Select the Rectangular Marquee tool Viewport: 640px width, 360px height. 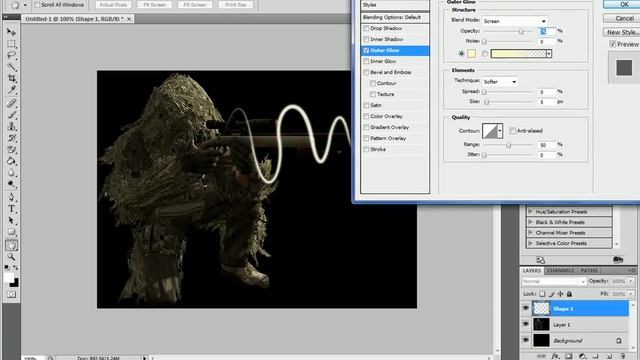[11, 44]
